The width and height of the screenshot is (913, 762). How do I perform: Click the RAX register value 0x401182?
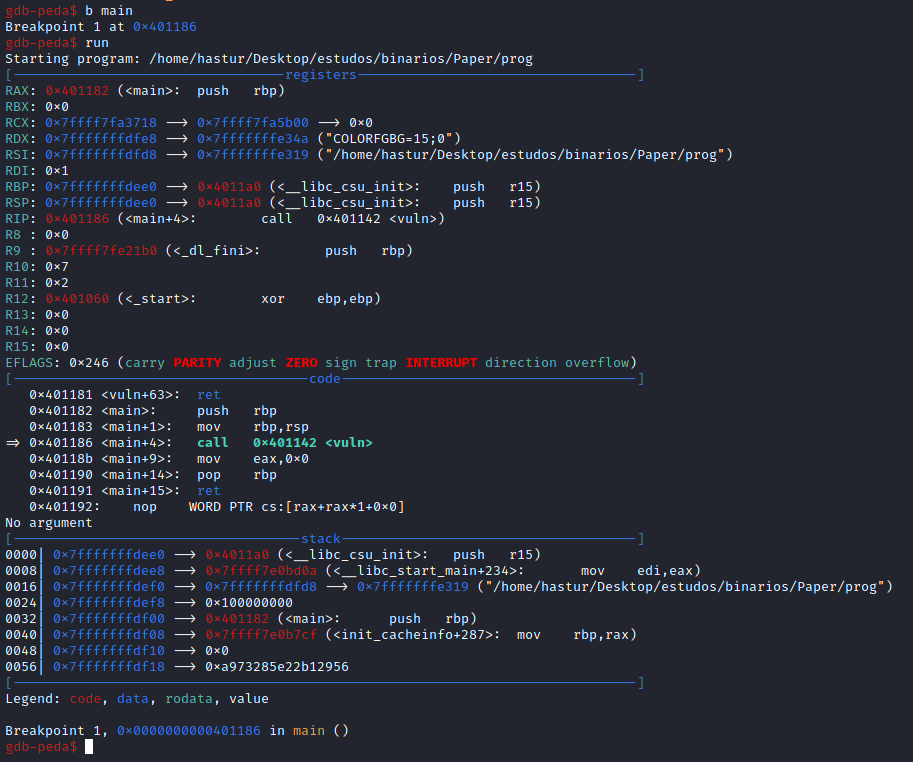(76, 91)
